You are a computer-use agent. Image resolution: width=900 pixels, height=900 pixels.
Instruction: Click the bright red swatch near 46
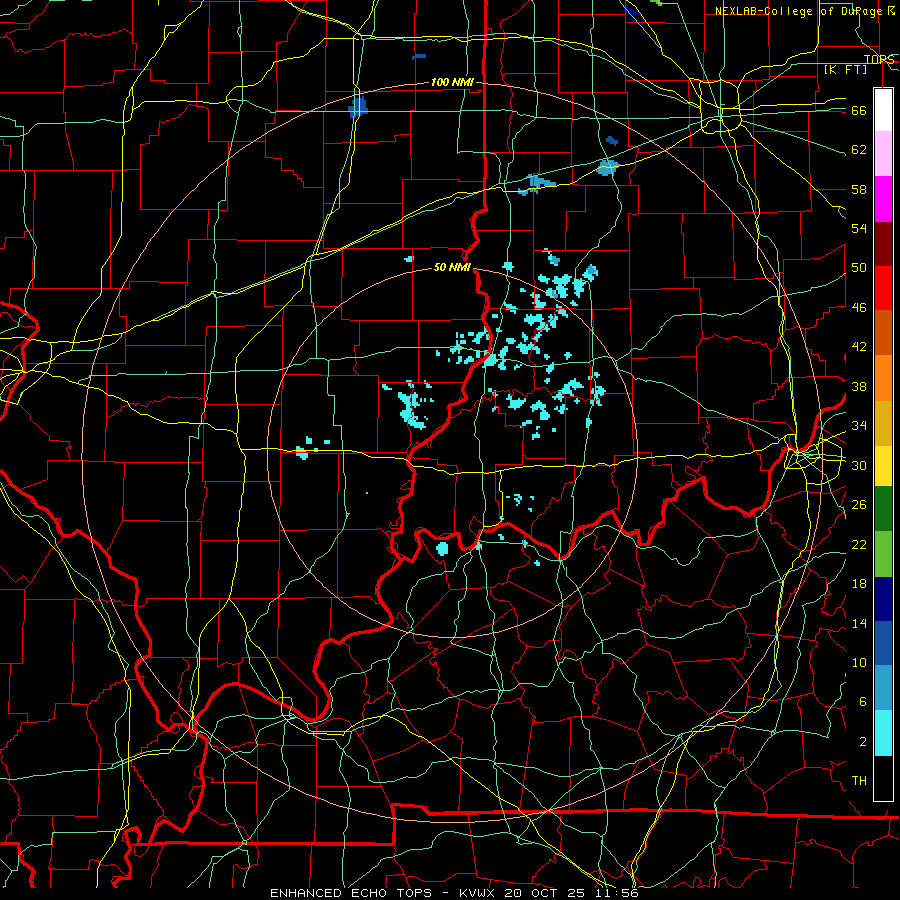883,288
